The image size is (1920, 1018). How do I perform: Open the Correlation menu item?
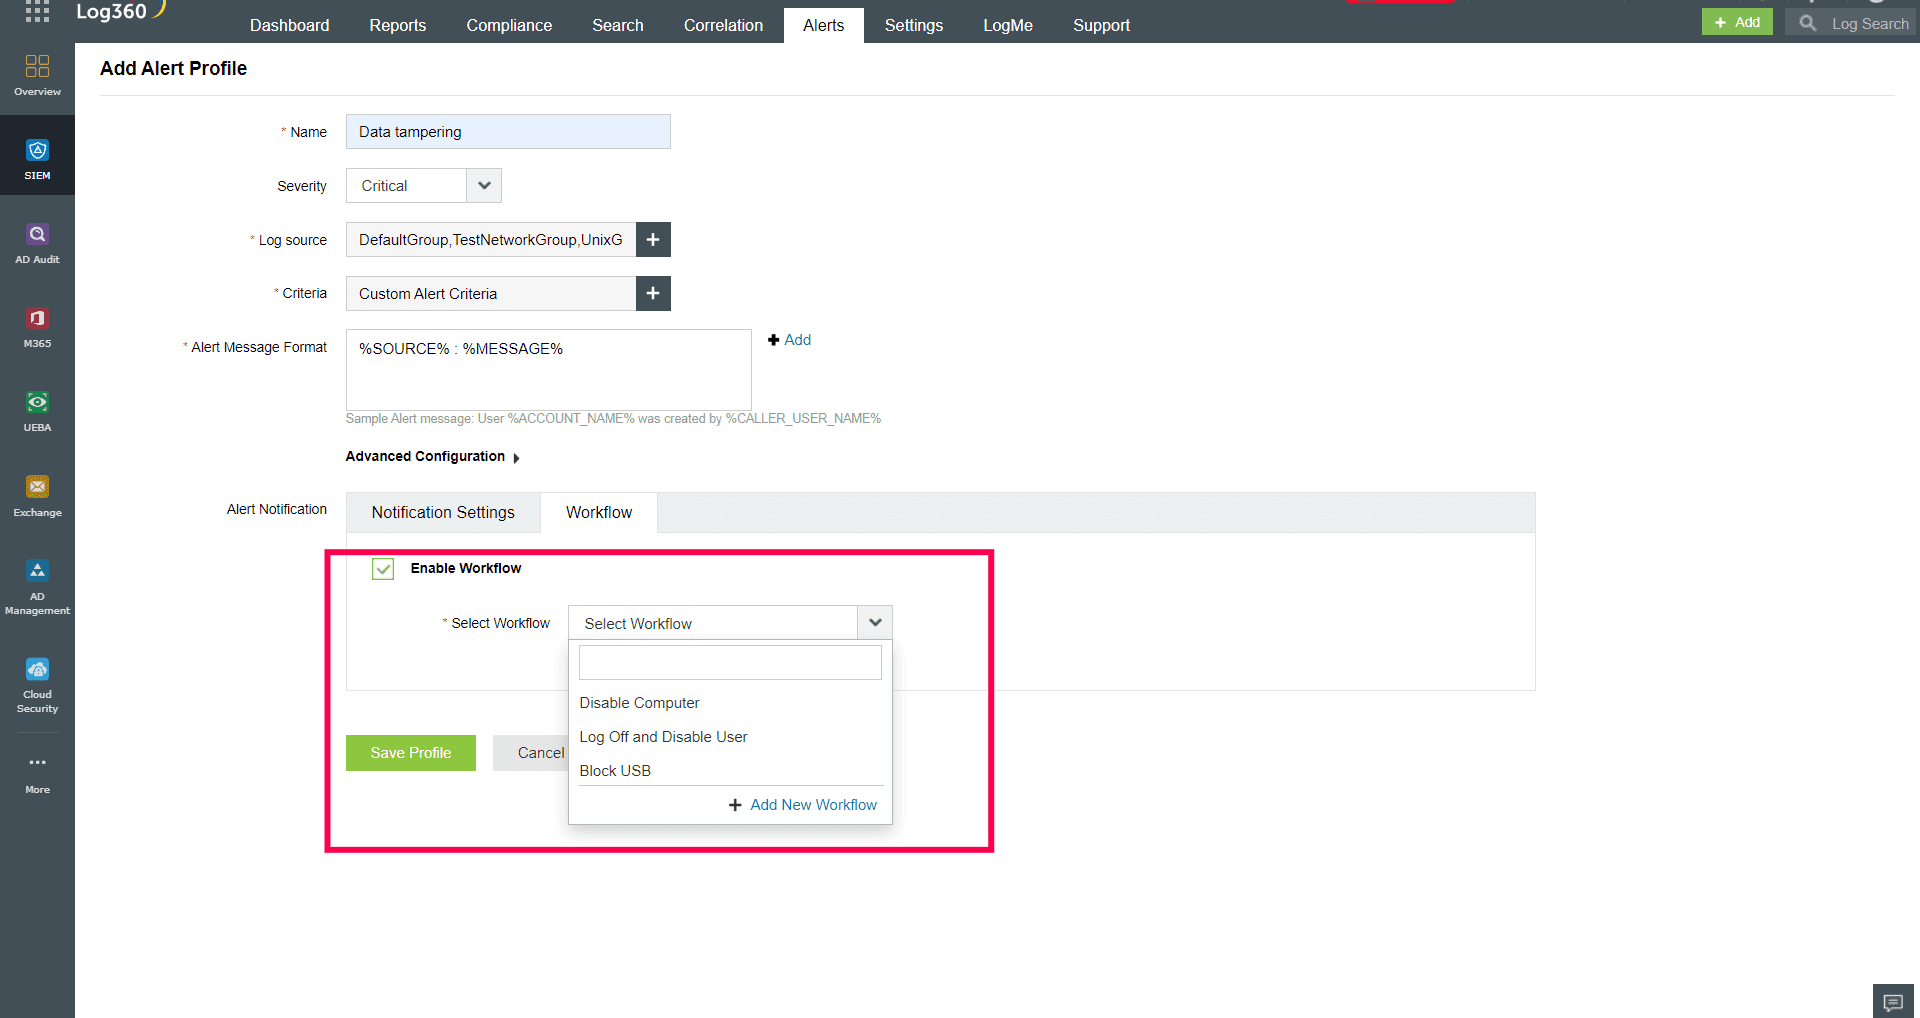tap(723, 25)
